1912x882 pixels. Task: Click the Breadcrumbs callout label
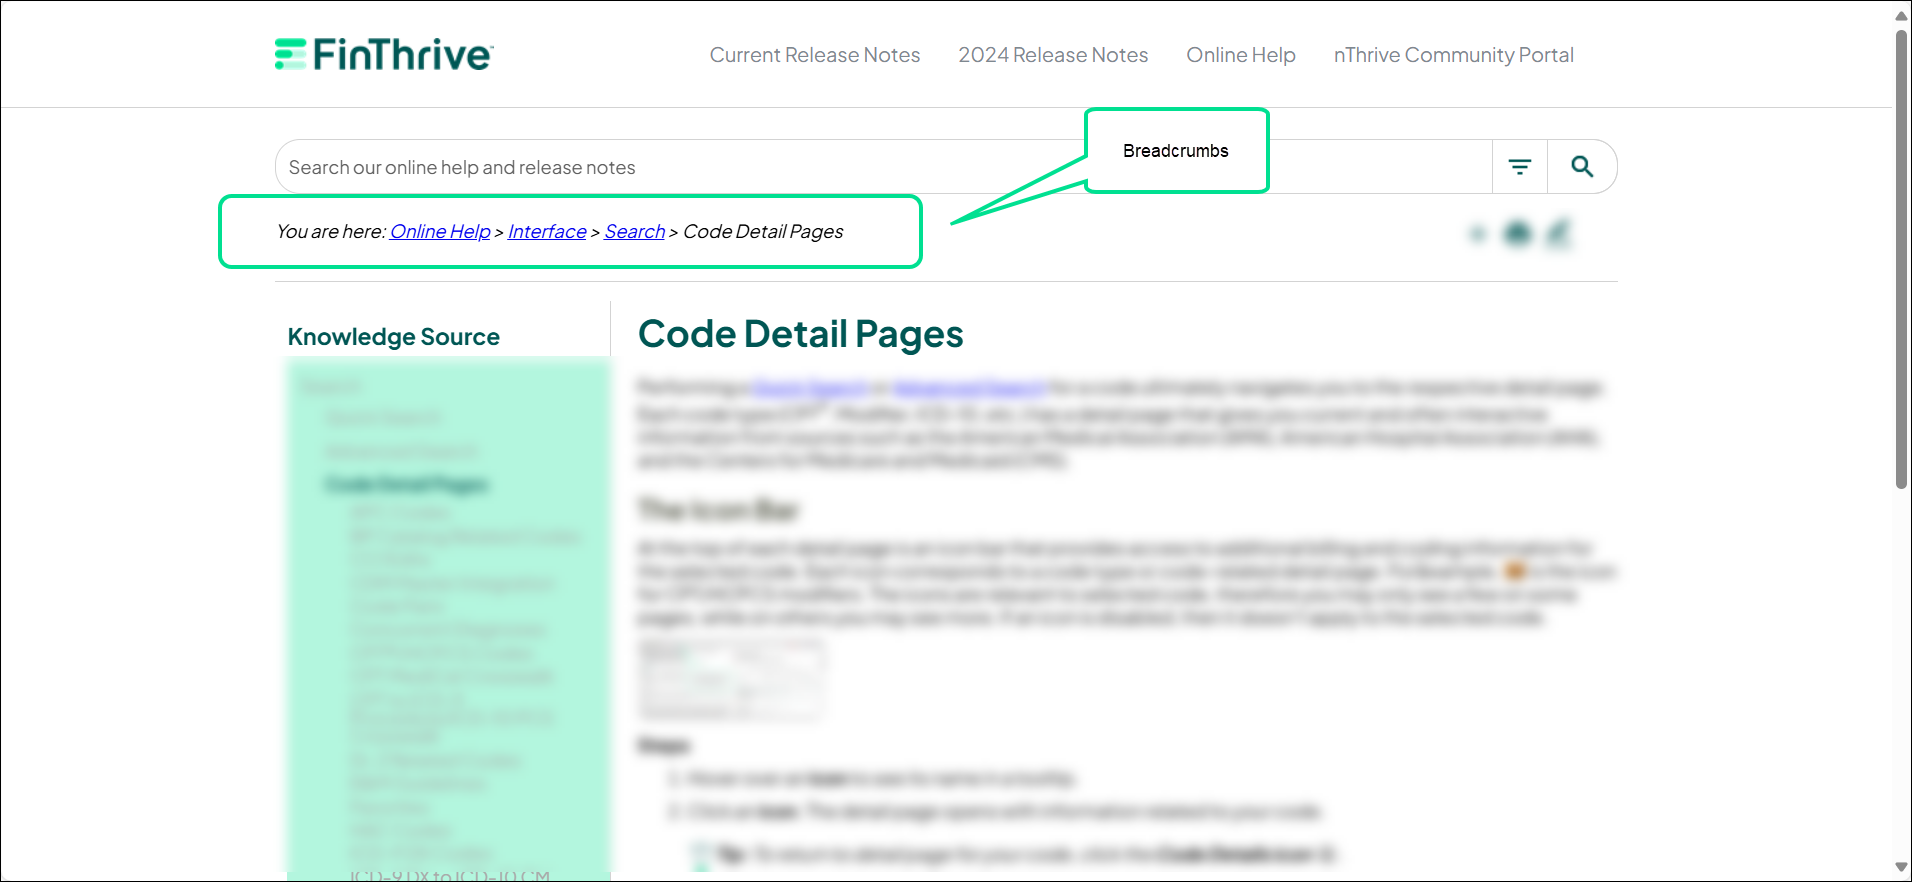pos(1175,151)
